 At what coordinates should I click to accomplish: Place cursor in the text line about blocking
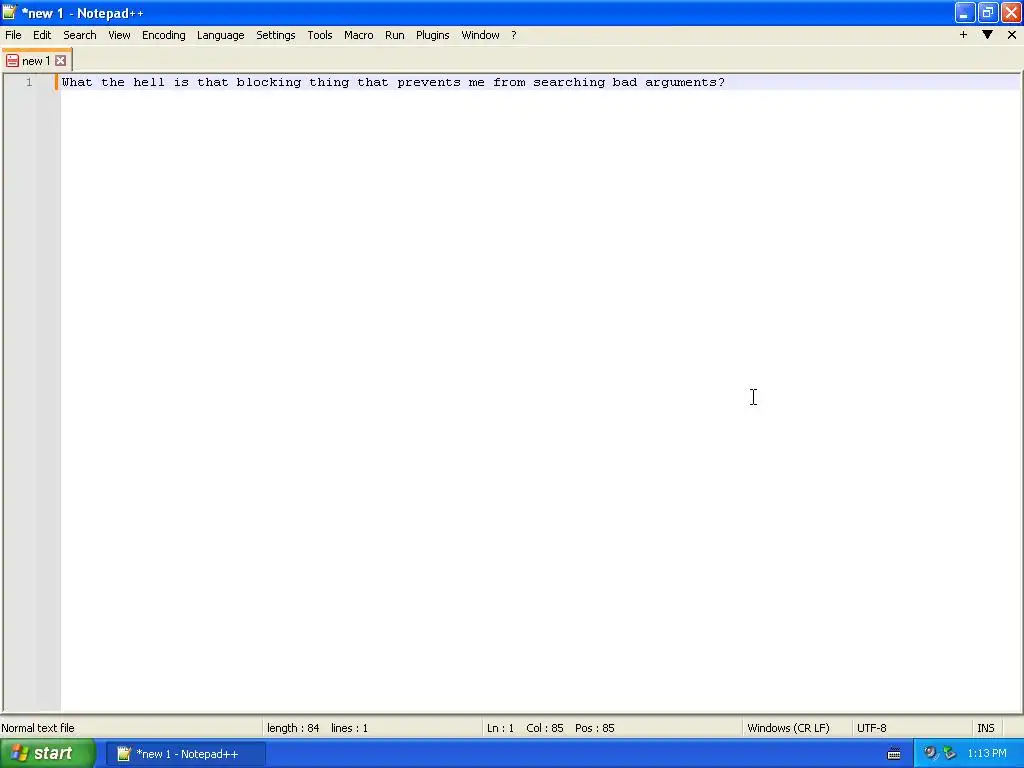(393, 82)
